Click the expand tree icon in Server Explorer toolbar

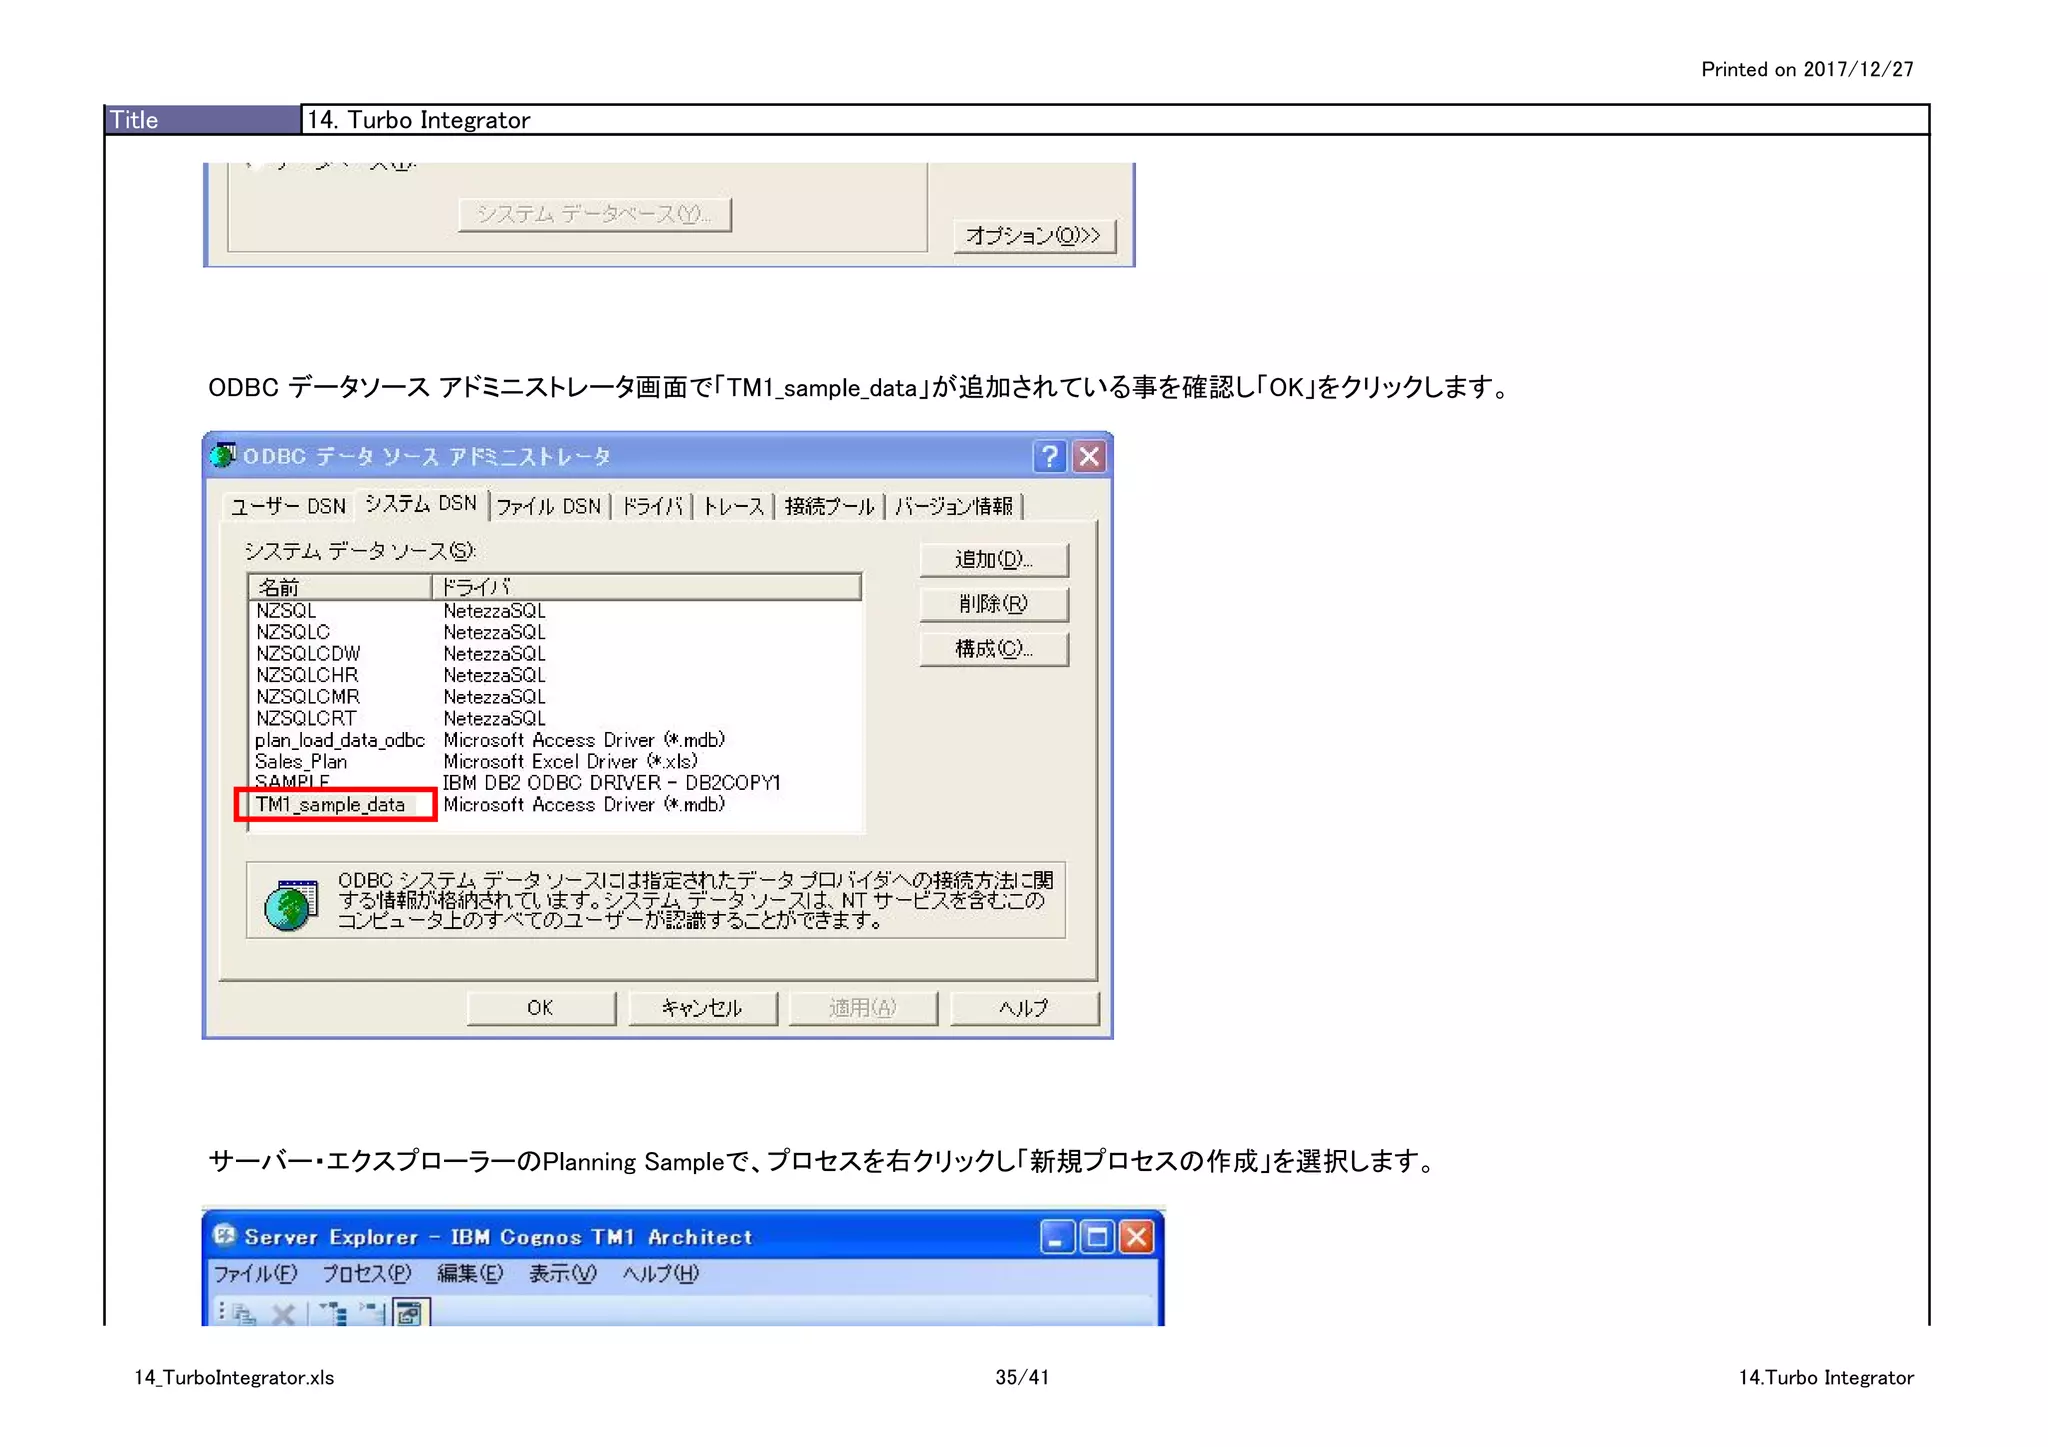(332, 1314)
